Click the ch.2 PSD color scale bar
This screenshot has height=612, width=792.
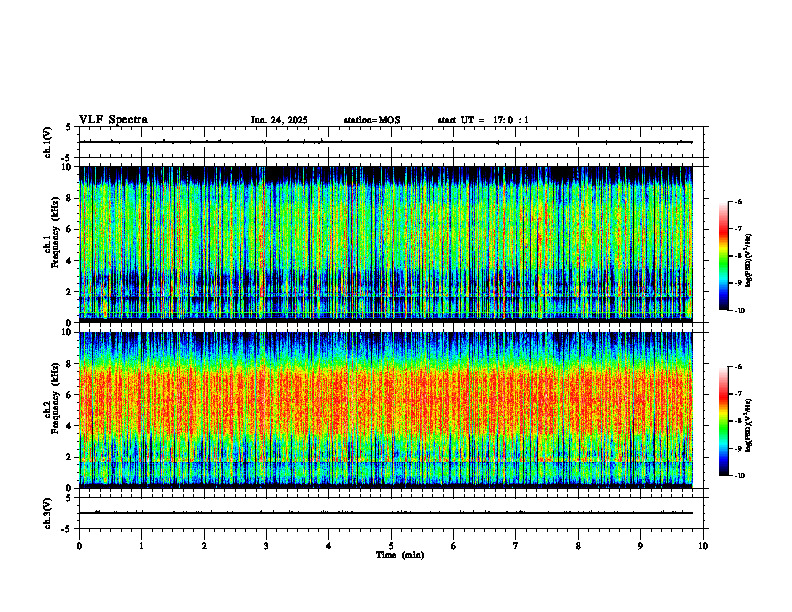click(x=723, y=421)
